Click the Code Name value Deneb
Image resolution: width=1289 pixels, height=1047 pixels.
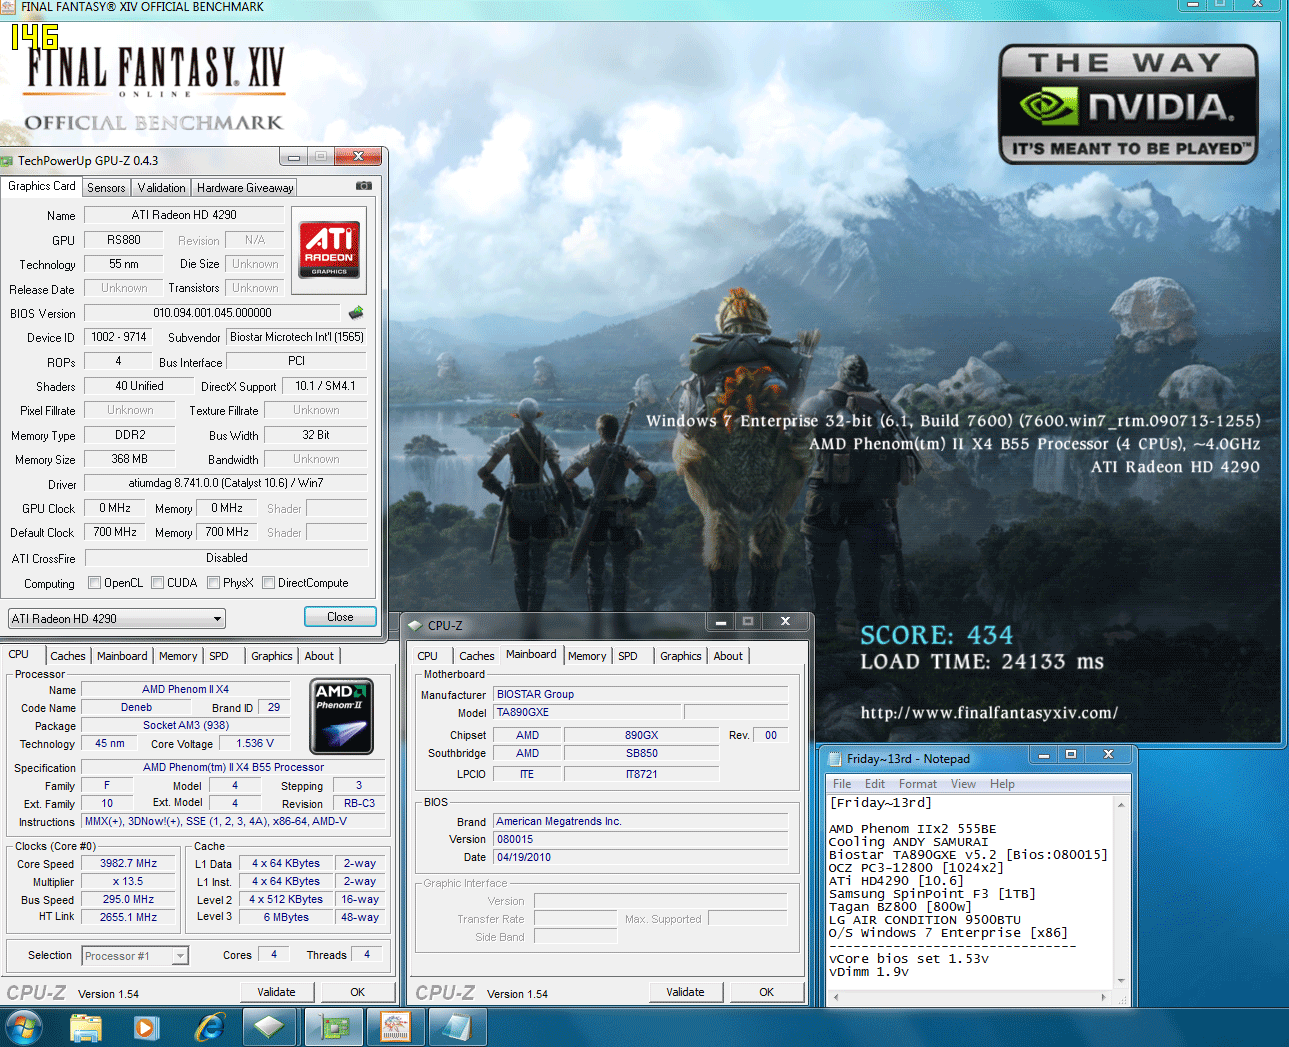coord(137,708)
